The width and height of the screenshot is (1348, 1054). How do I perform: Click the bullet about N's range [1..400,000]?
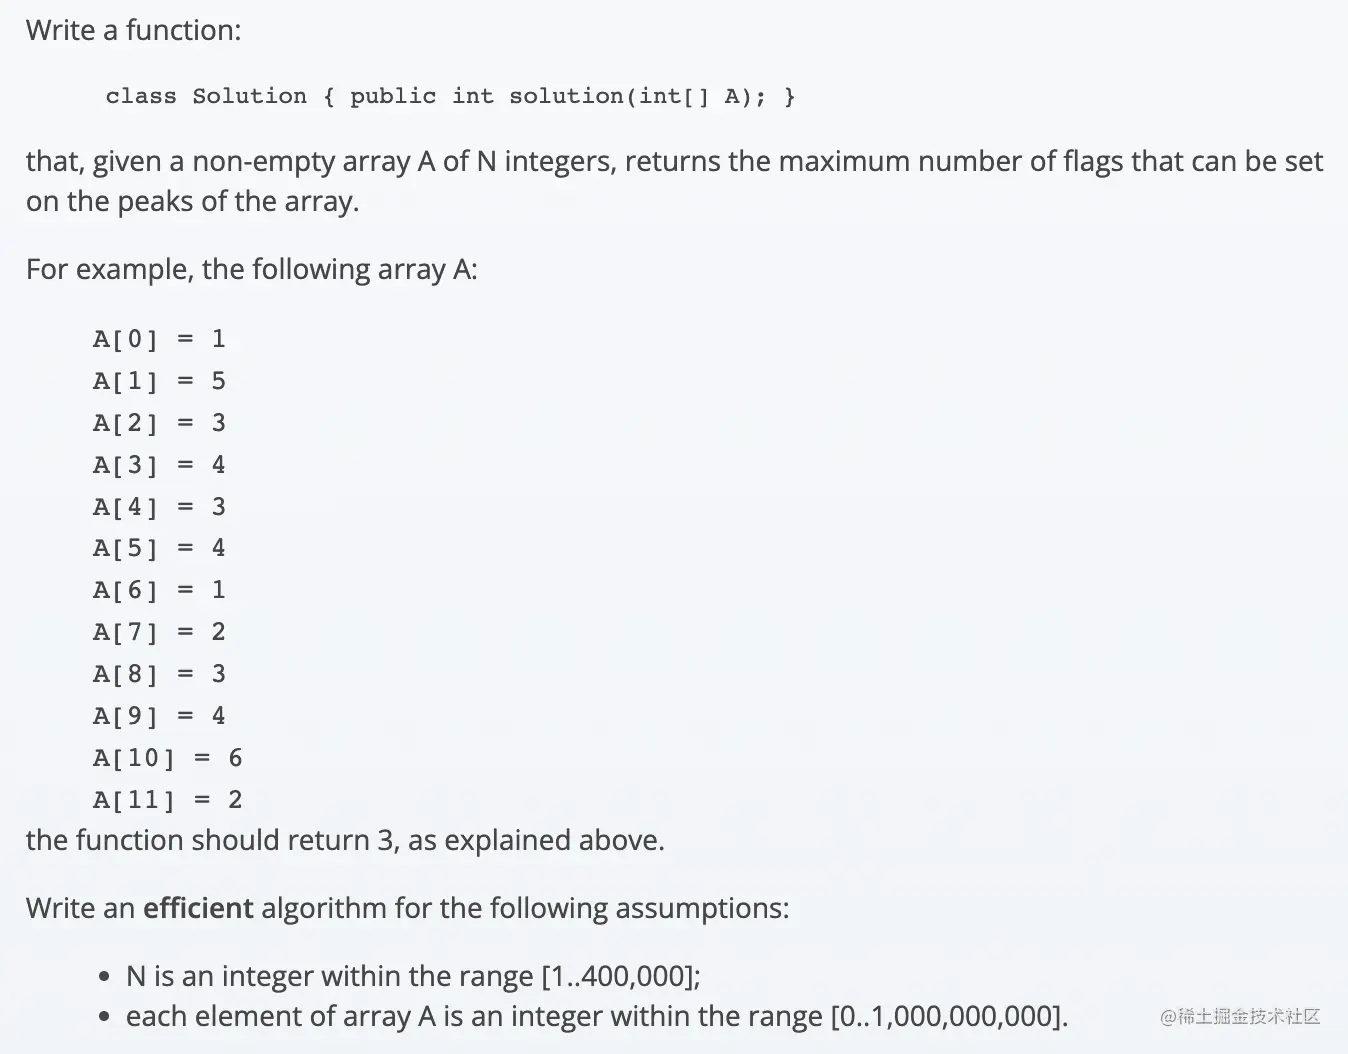click(x=412, y=976)
